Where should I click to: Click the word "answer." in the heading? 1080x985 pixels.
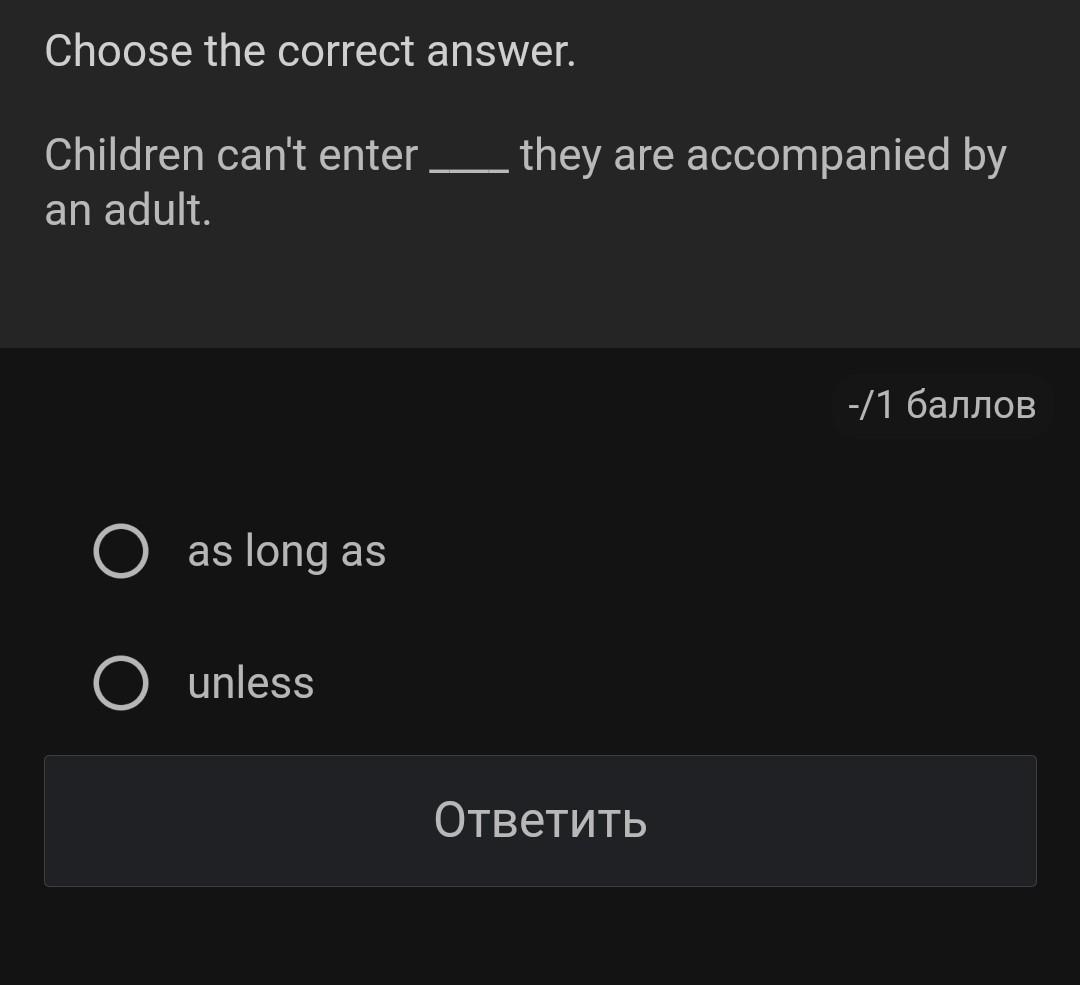501,52
